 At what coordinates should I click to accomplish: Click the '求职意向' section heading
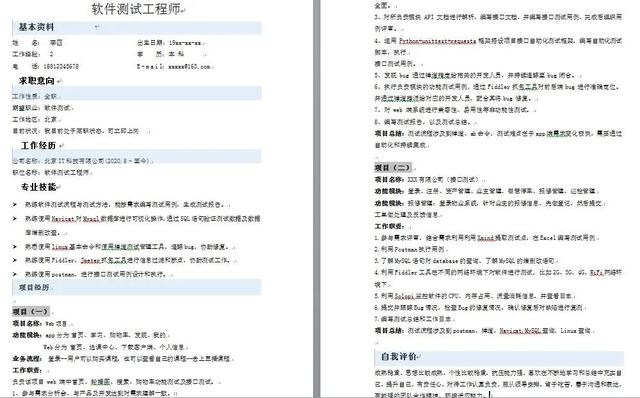37,81
